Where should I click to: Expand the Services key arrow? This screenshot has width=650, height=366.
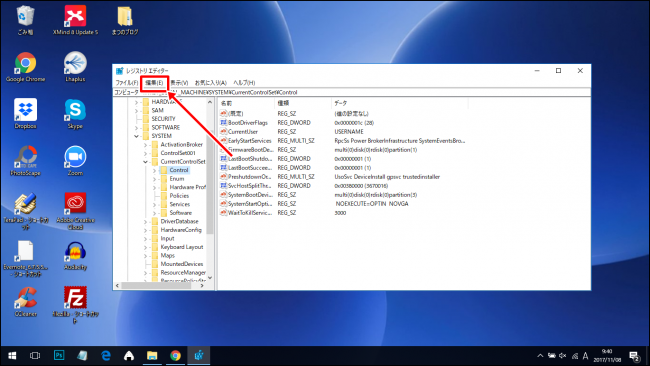(x=154, y=204)
